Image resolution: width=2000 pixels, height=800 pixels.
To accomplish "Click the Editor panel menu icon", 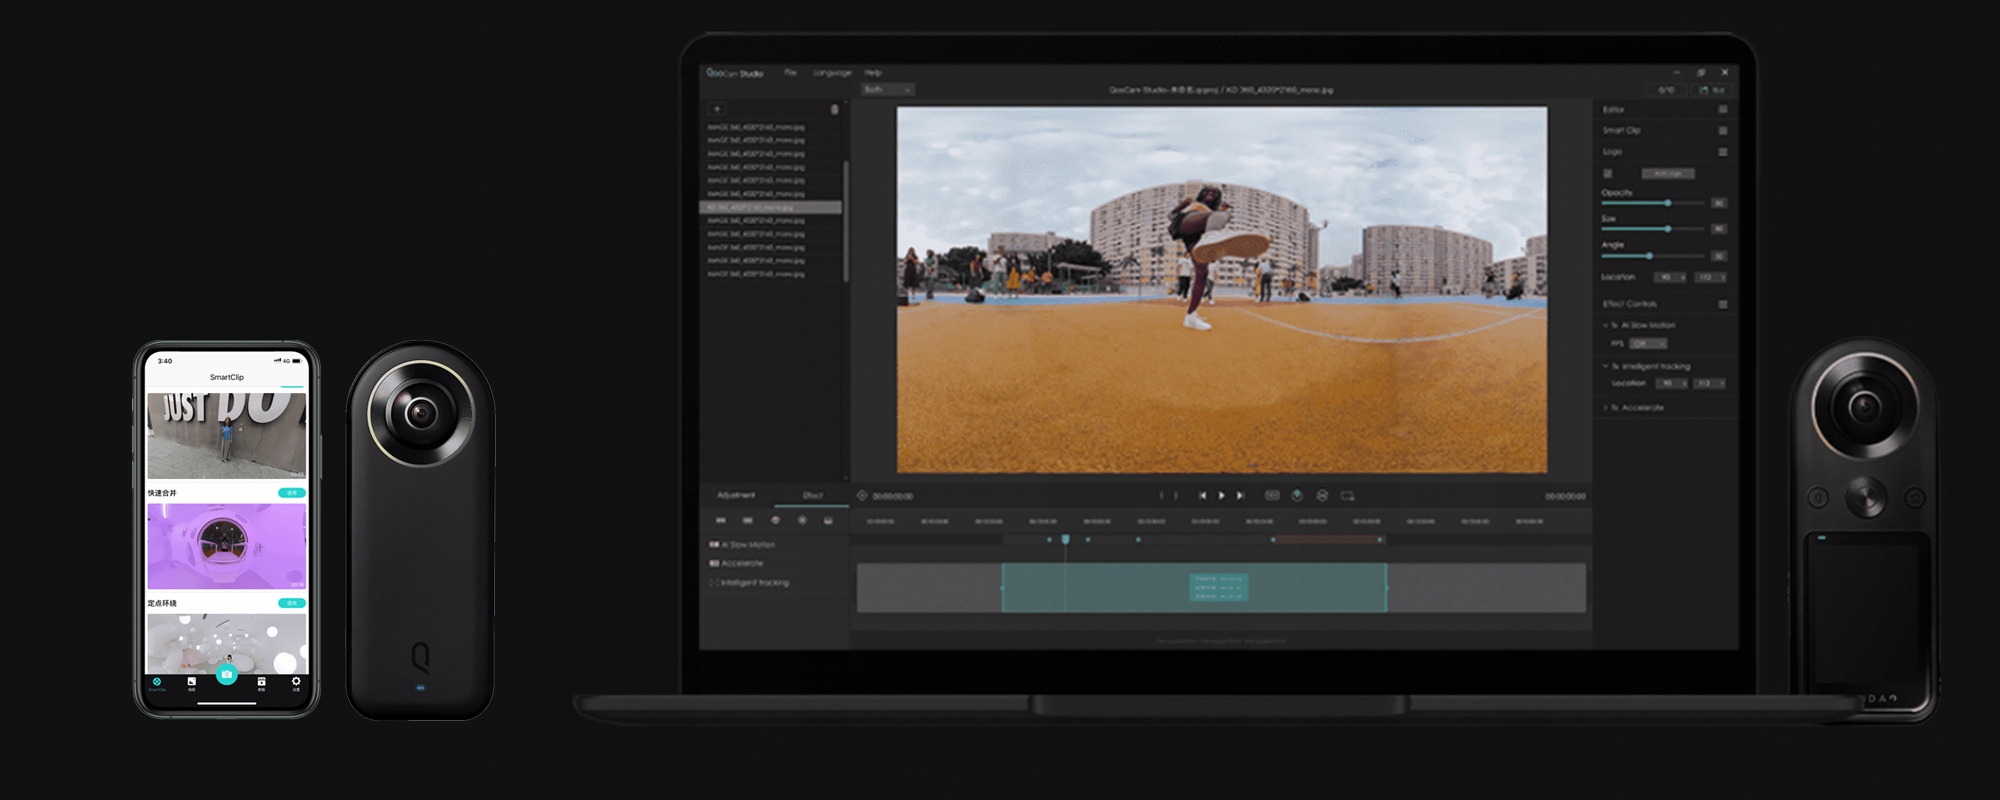I will coord(1722,110).
